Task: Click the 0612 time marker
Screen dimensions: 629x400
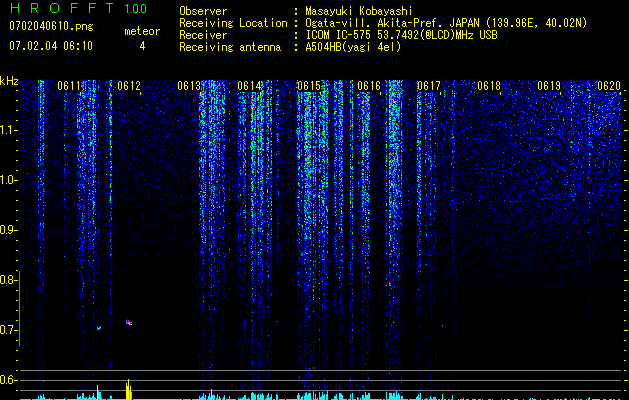Action: point(129,86)
